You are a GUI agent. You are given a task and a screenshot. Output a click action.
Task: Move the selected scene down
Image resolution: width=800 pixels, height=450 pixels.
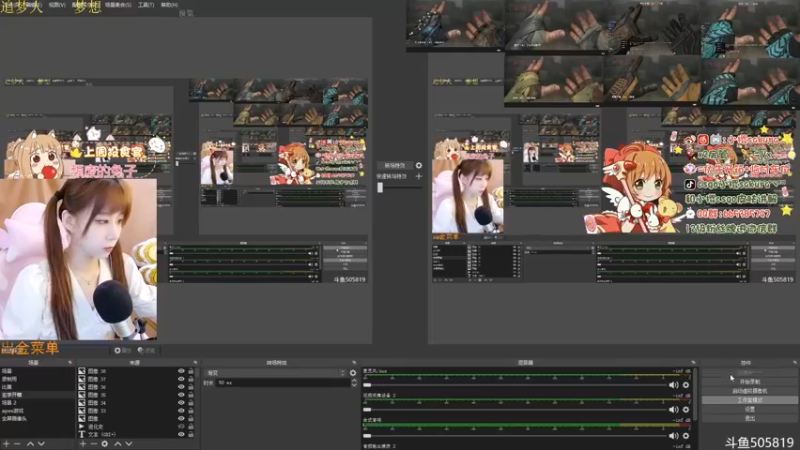[x=41, y=444]
